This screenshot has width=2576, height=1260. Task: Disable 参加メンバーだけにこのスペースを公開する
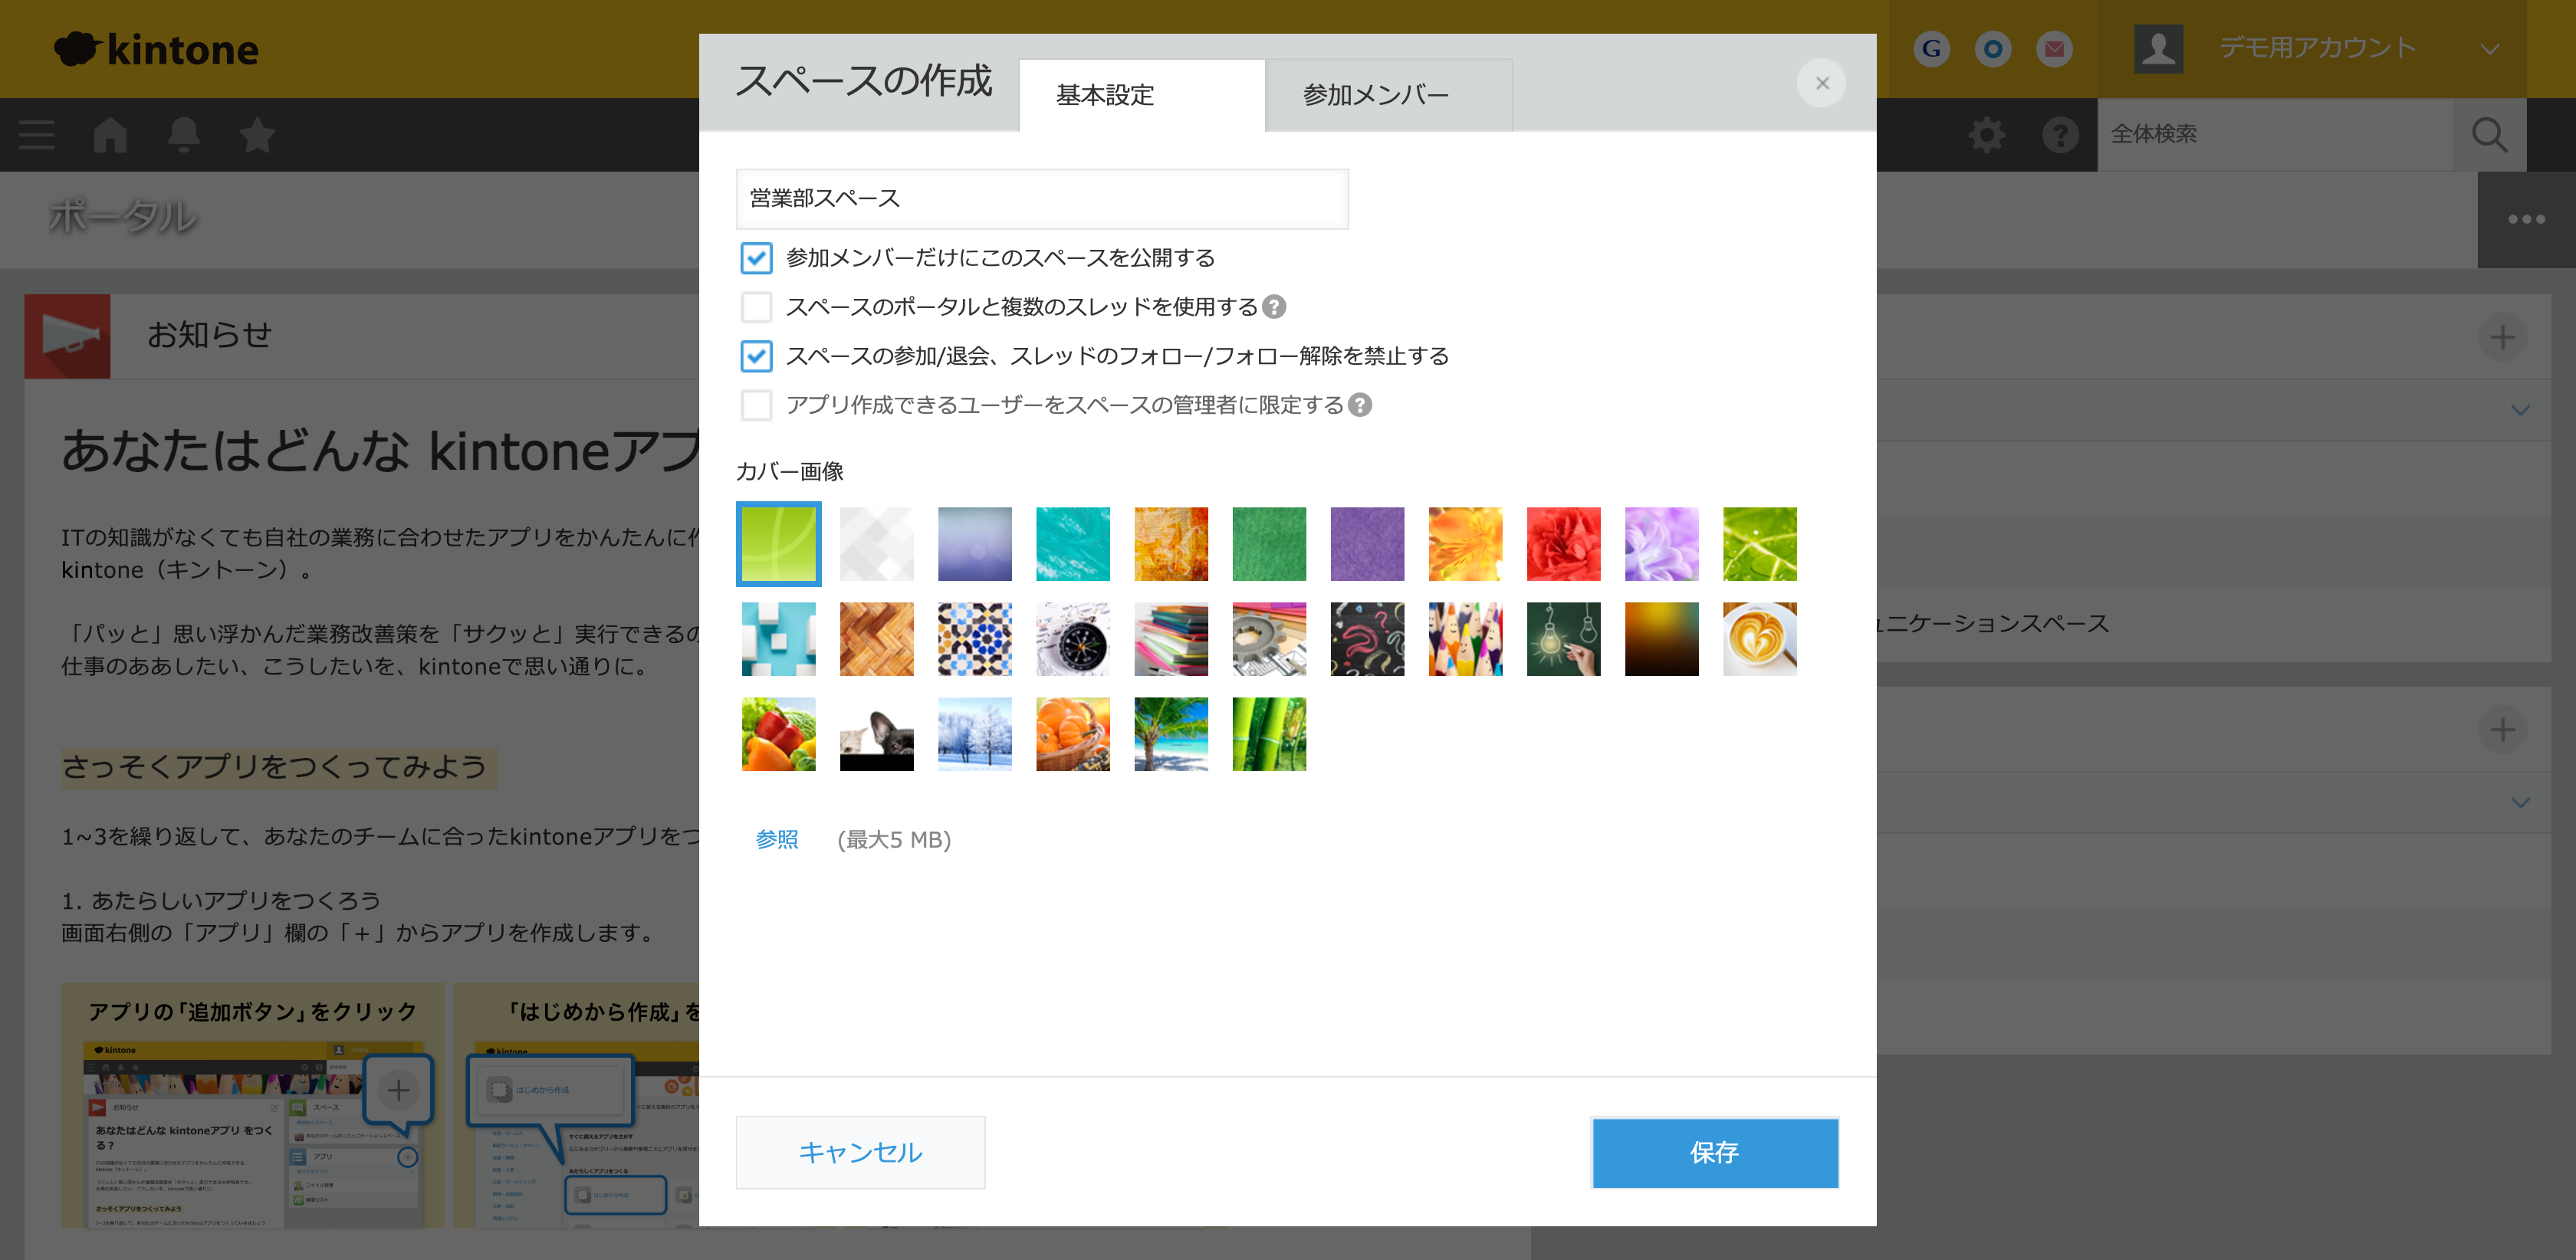pyautogui.click(x=757, y=258)
